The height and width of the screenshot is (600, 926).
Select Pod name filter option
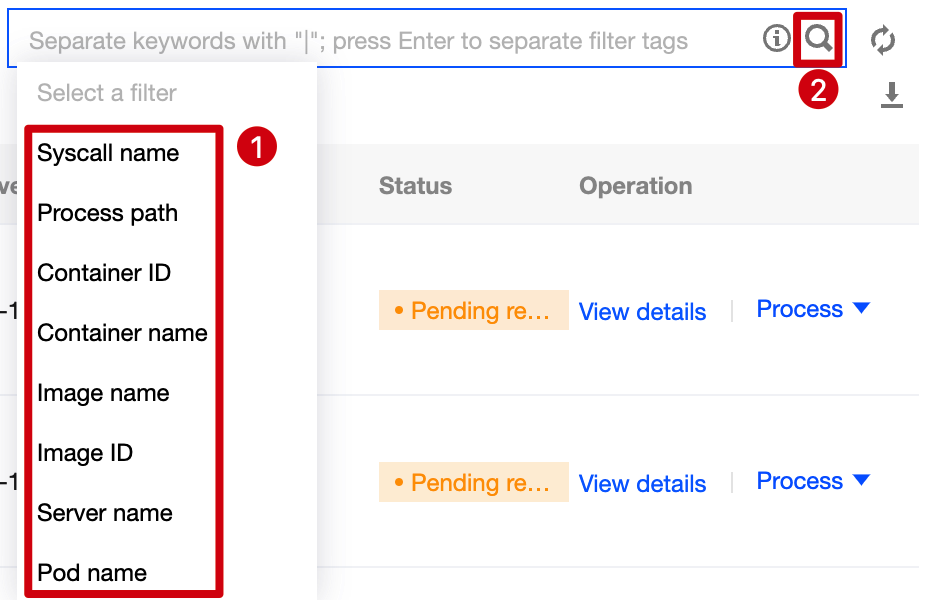[92, 573]
